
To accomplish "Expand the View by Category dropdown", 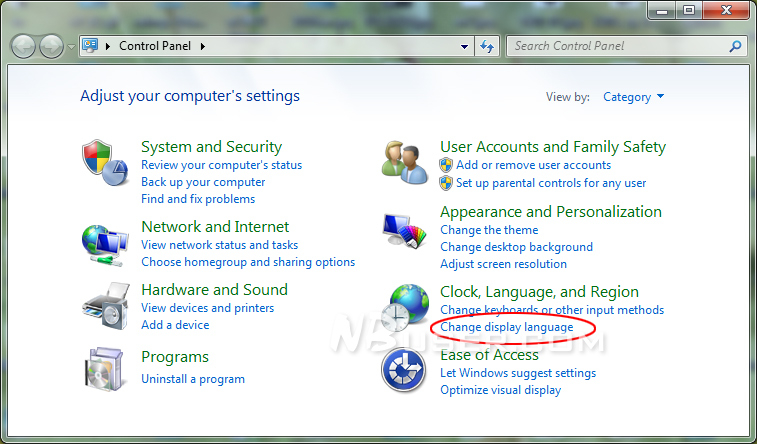I will [633, 97].
